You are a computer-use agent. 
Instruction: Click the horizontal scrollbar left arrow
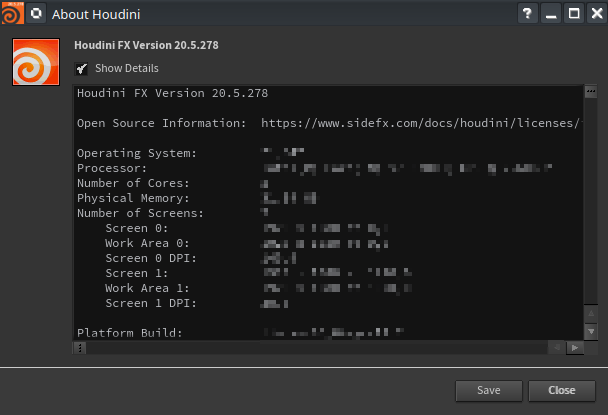[x=557, y=348]
